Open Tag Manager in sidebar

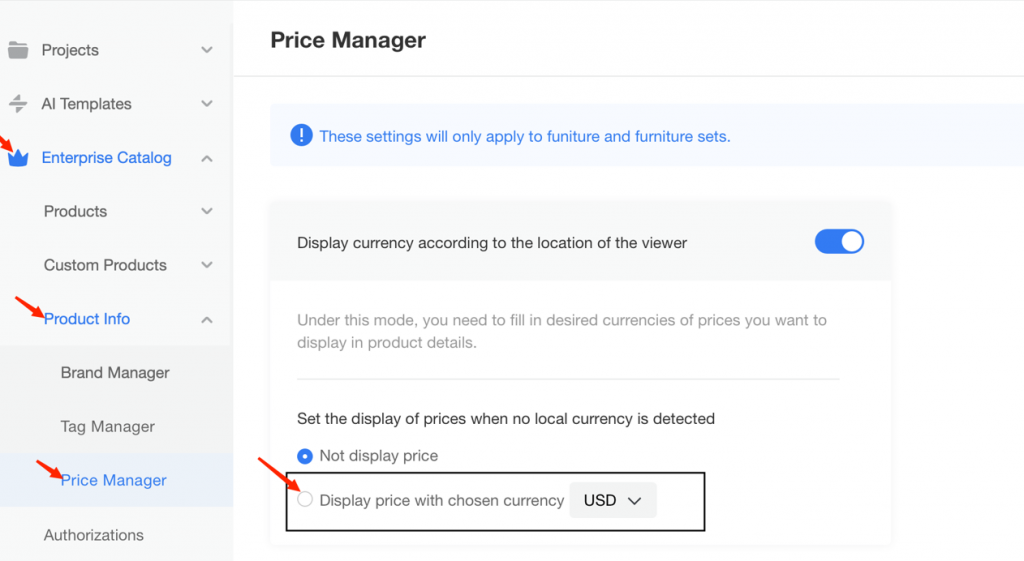click(107, 427)
